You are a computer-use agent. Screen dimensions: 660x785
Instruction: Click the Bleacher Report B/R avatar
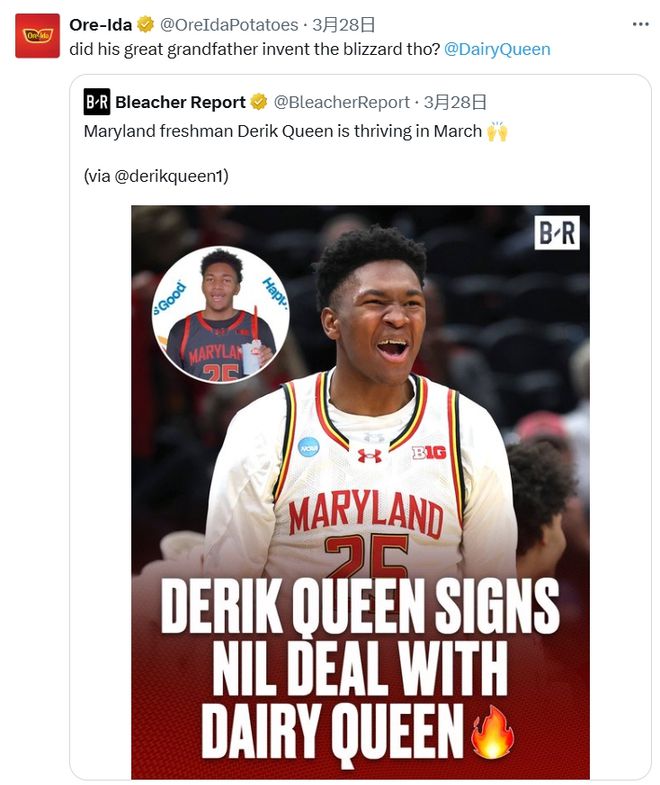[x=97, y=102]
